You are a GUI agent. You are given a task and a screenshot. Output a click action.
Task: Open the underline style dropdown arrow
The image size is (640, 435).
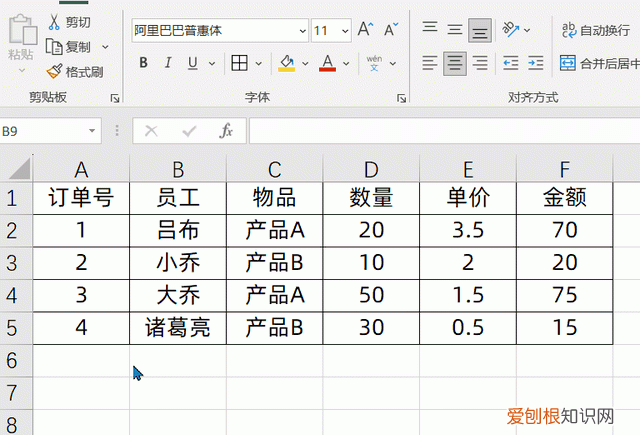212,63
